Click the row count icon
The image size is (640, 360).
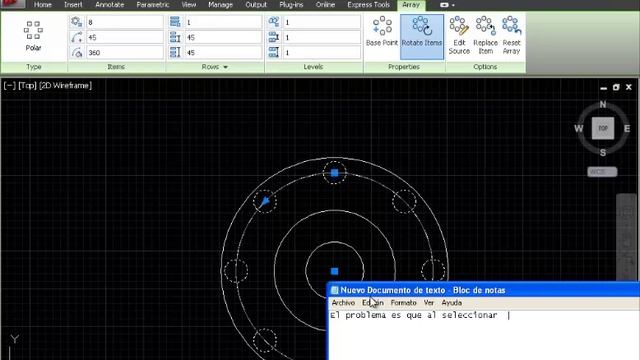[175, 22]
